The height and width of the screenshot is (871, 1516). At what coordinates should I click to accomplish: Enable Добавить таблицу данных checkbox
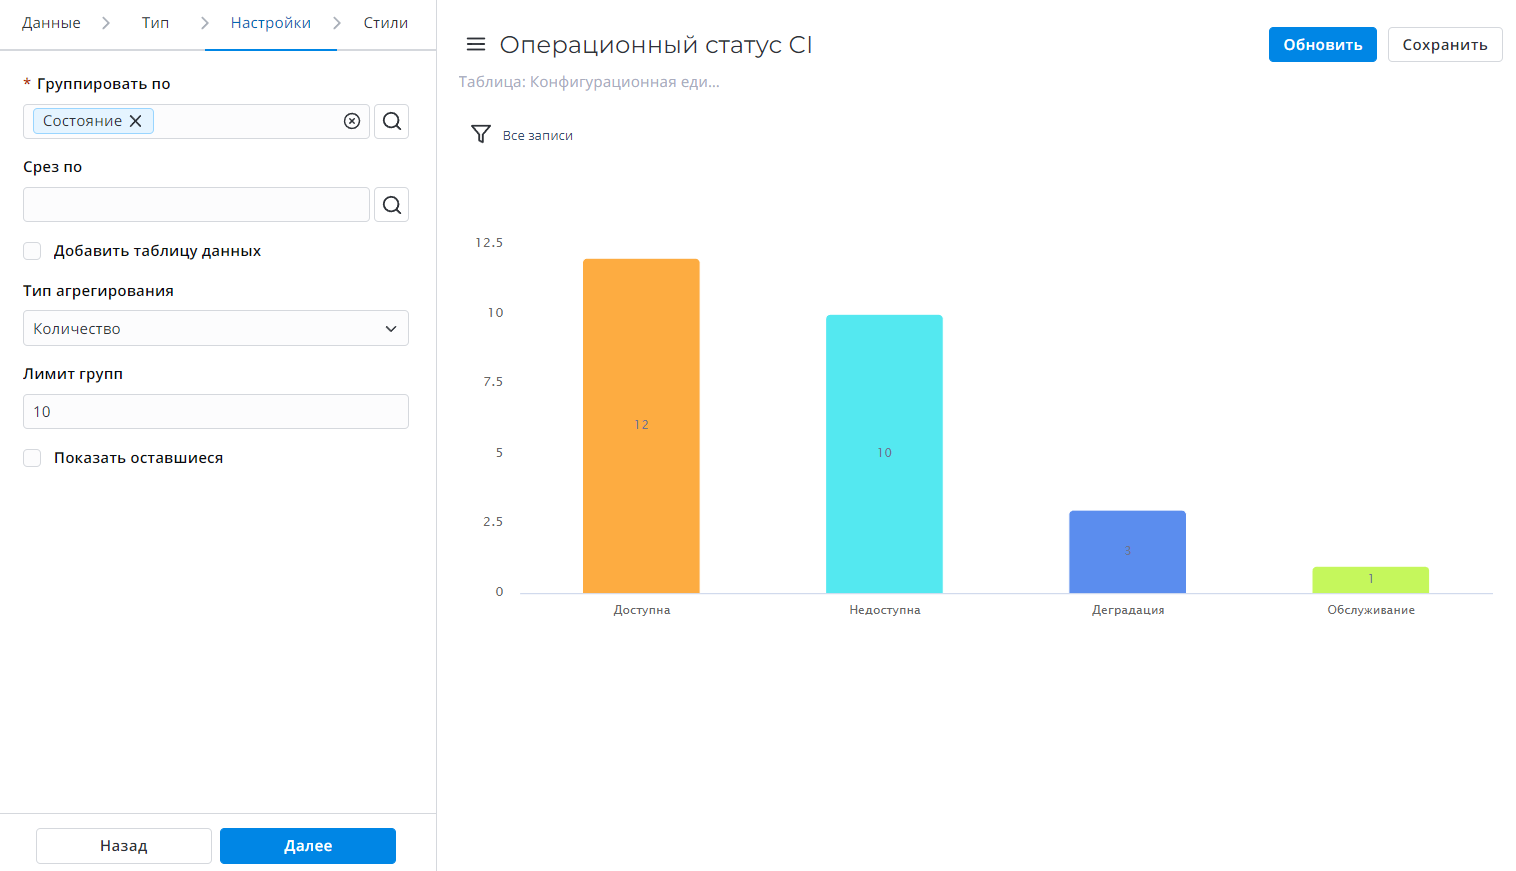33,251
